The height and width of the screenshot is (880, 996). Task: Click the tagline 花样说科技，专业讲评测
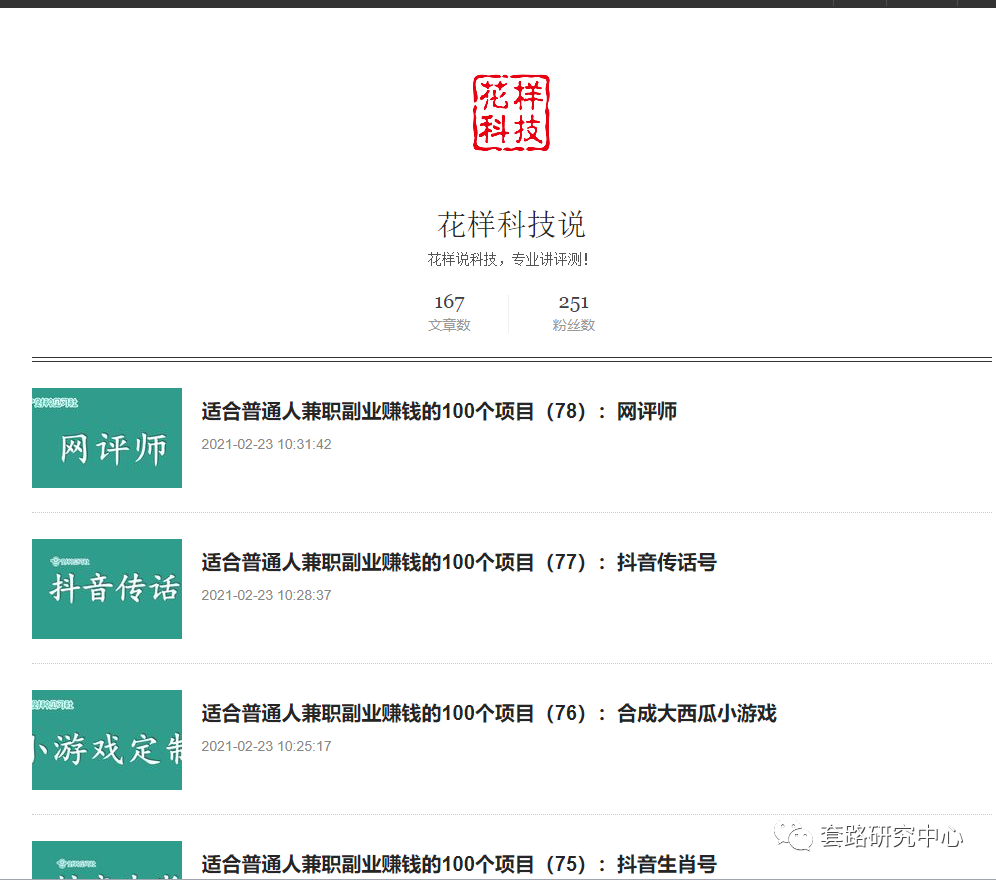[x=510, y=257]
